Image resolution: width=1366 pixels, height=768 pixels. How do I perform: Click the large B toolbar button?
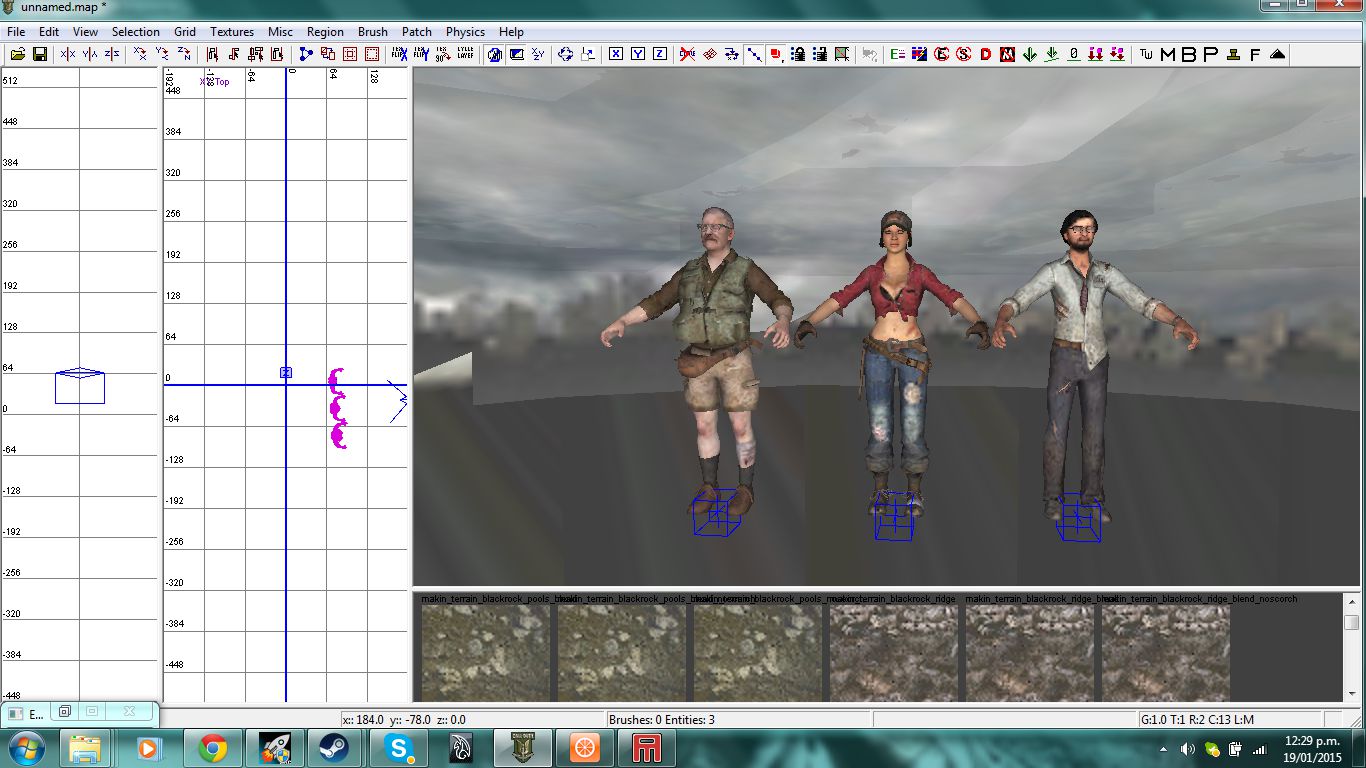(x=1189, y=54)
